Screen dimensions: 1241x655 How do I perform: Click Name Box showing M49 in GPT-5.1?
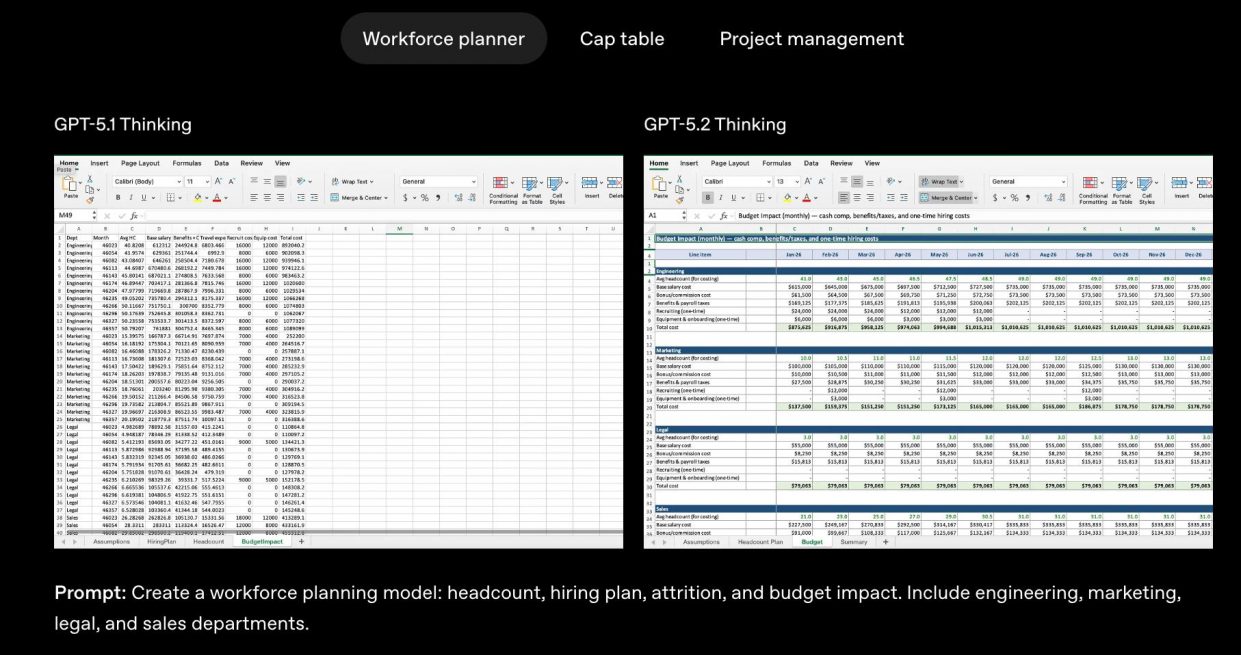pyautogui.click(x=75, y=215)
